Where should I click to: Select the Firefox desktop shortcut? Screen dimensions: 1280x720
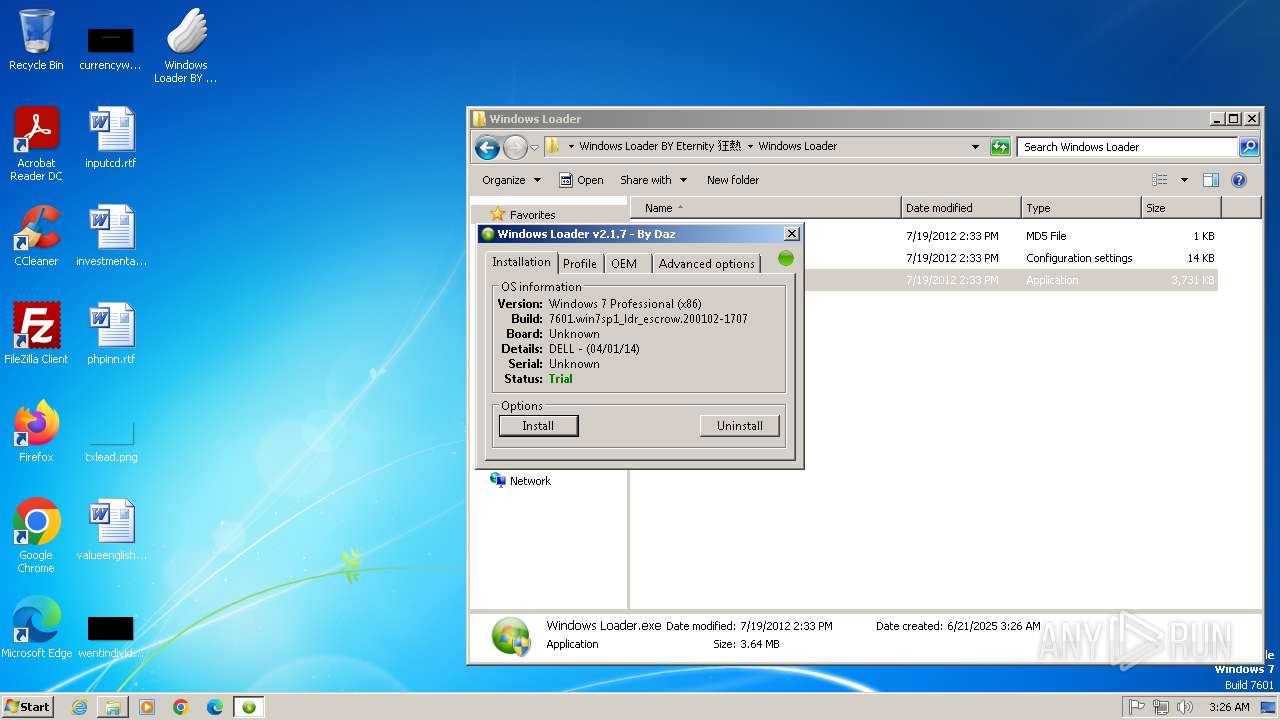[x=36, y=432]
